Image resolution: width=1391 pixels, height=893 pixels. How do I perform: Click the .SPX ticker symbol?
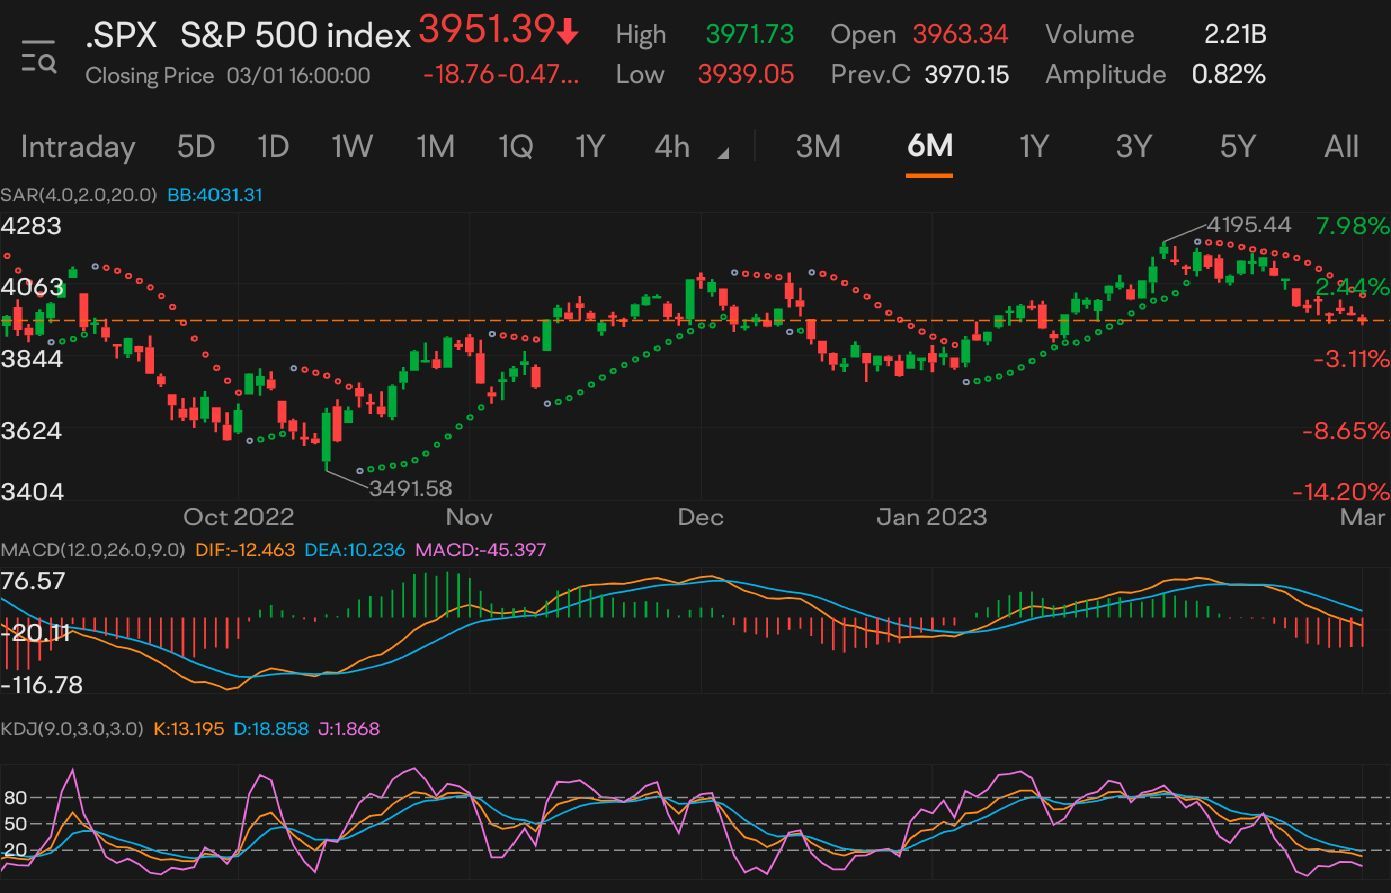coord(121,36)
